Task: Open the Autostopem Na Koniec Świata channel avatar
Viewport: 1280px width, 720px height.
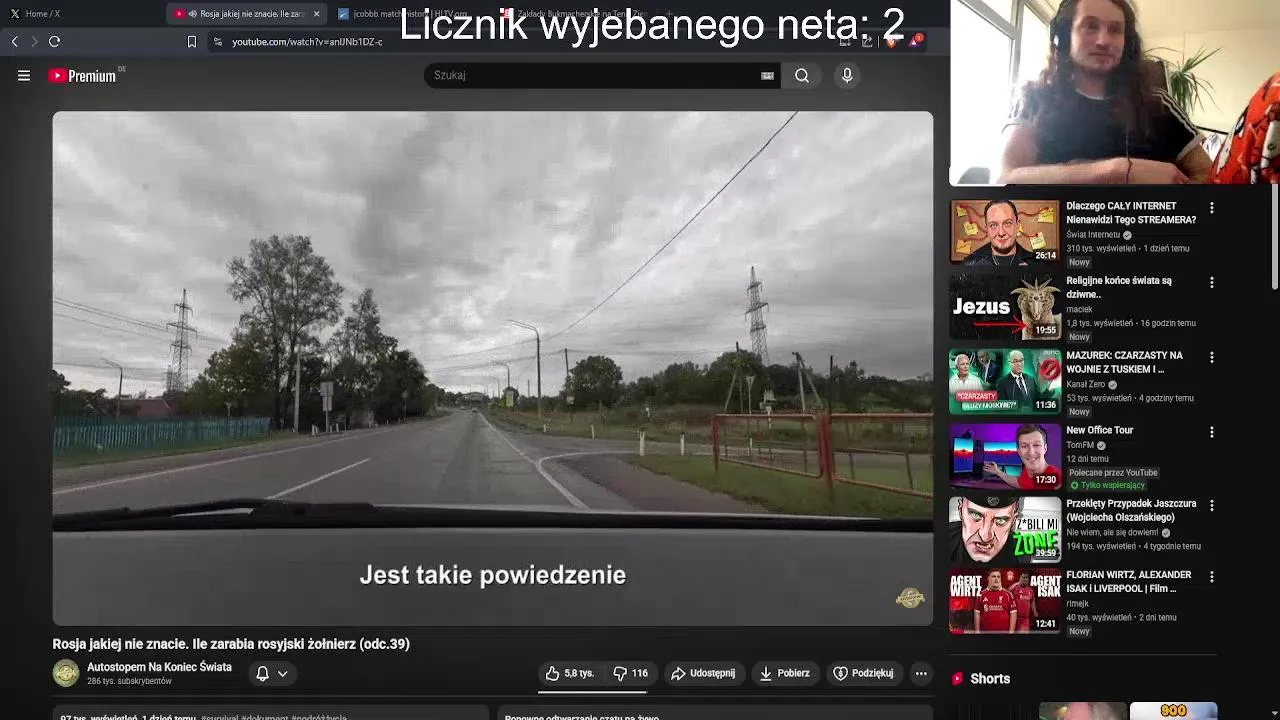Action: [x=66, y=673]
